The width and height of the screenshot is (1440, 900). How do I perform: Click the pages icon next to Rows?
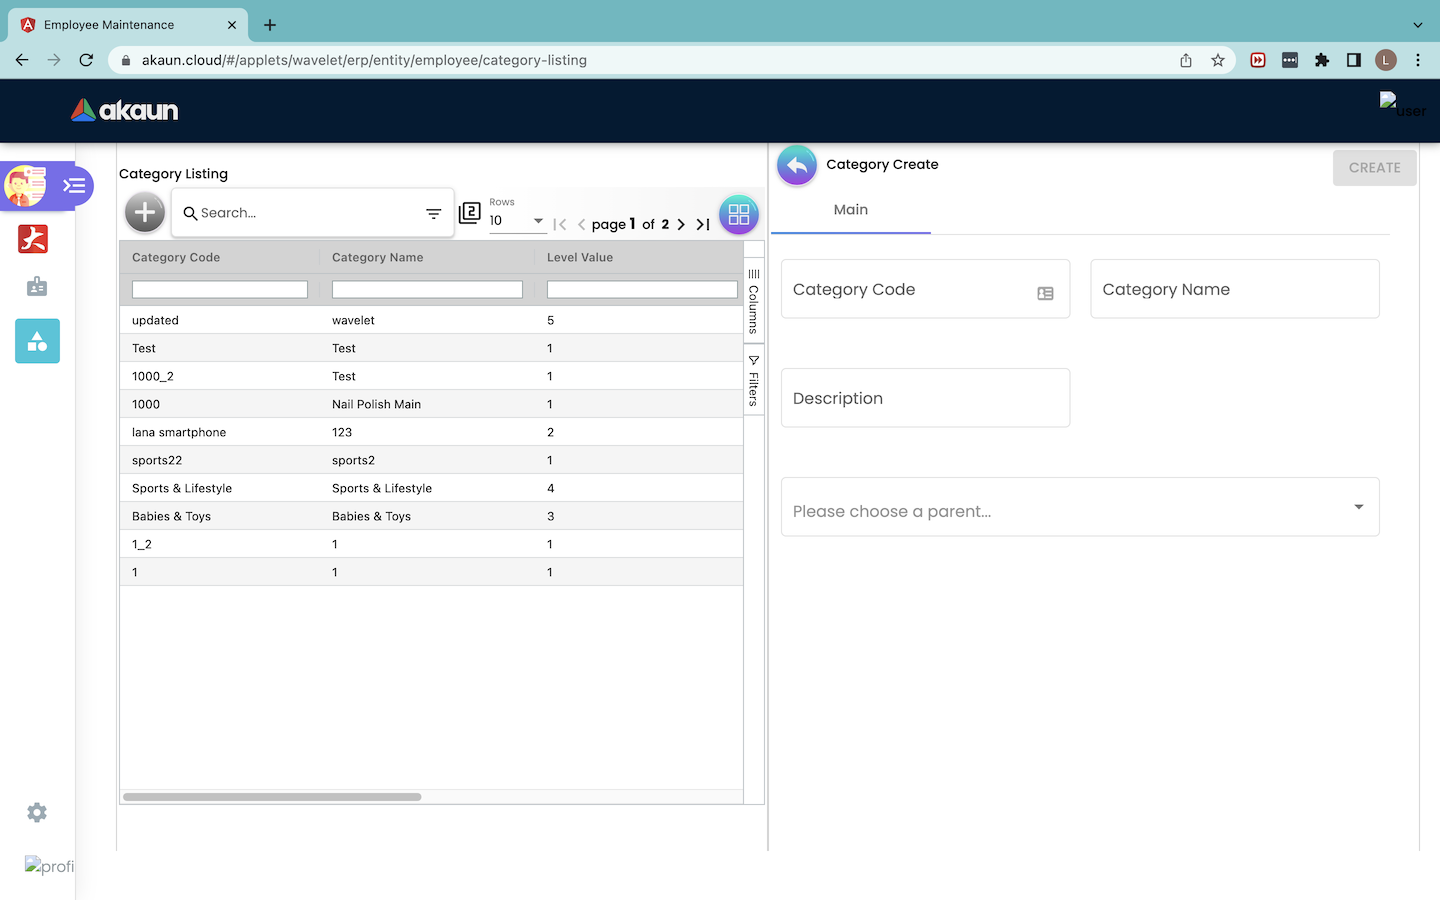pos(469,213)
